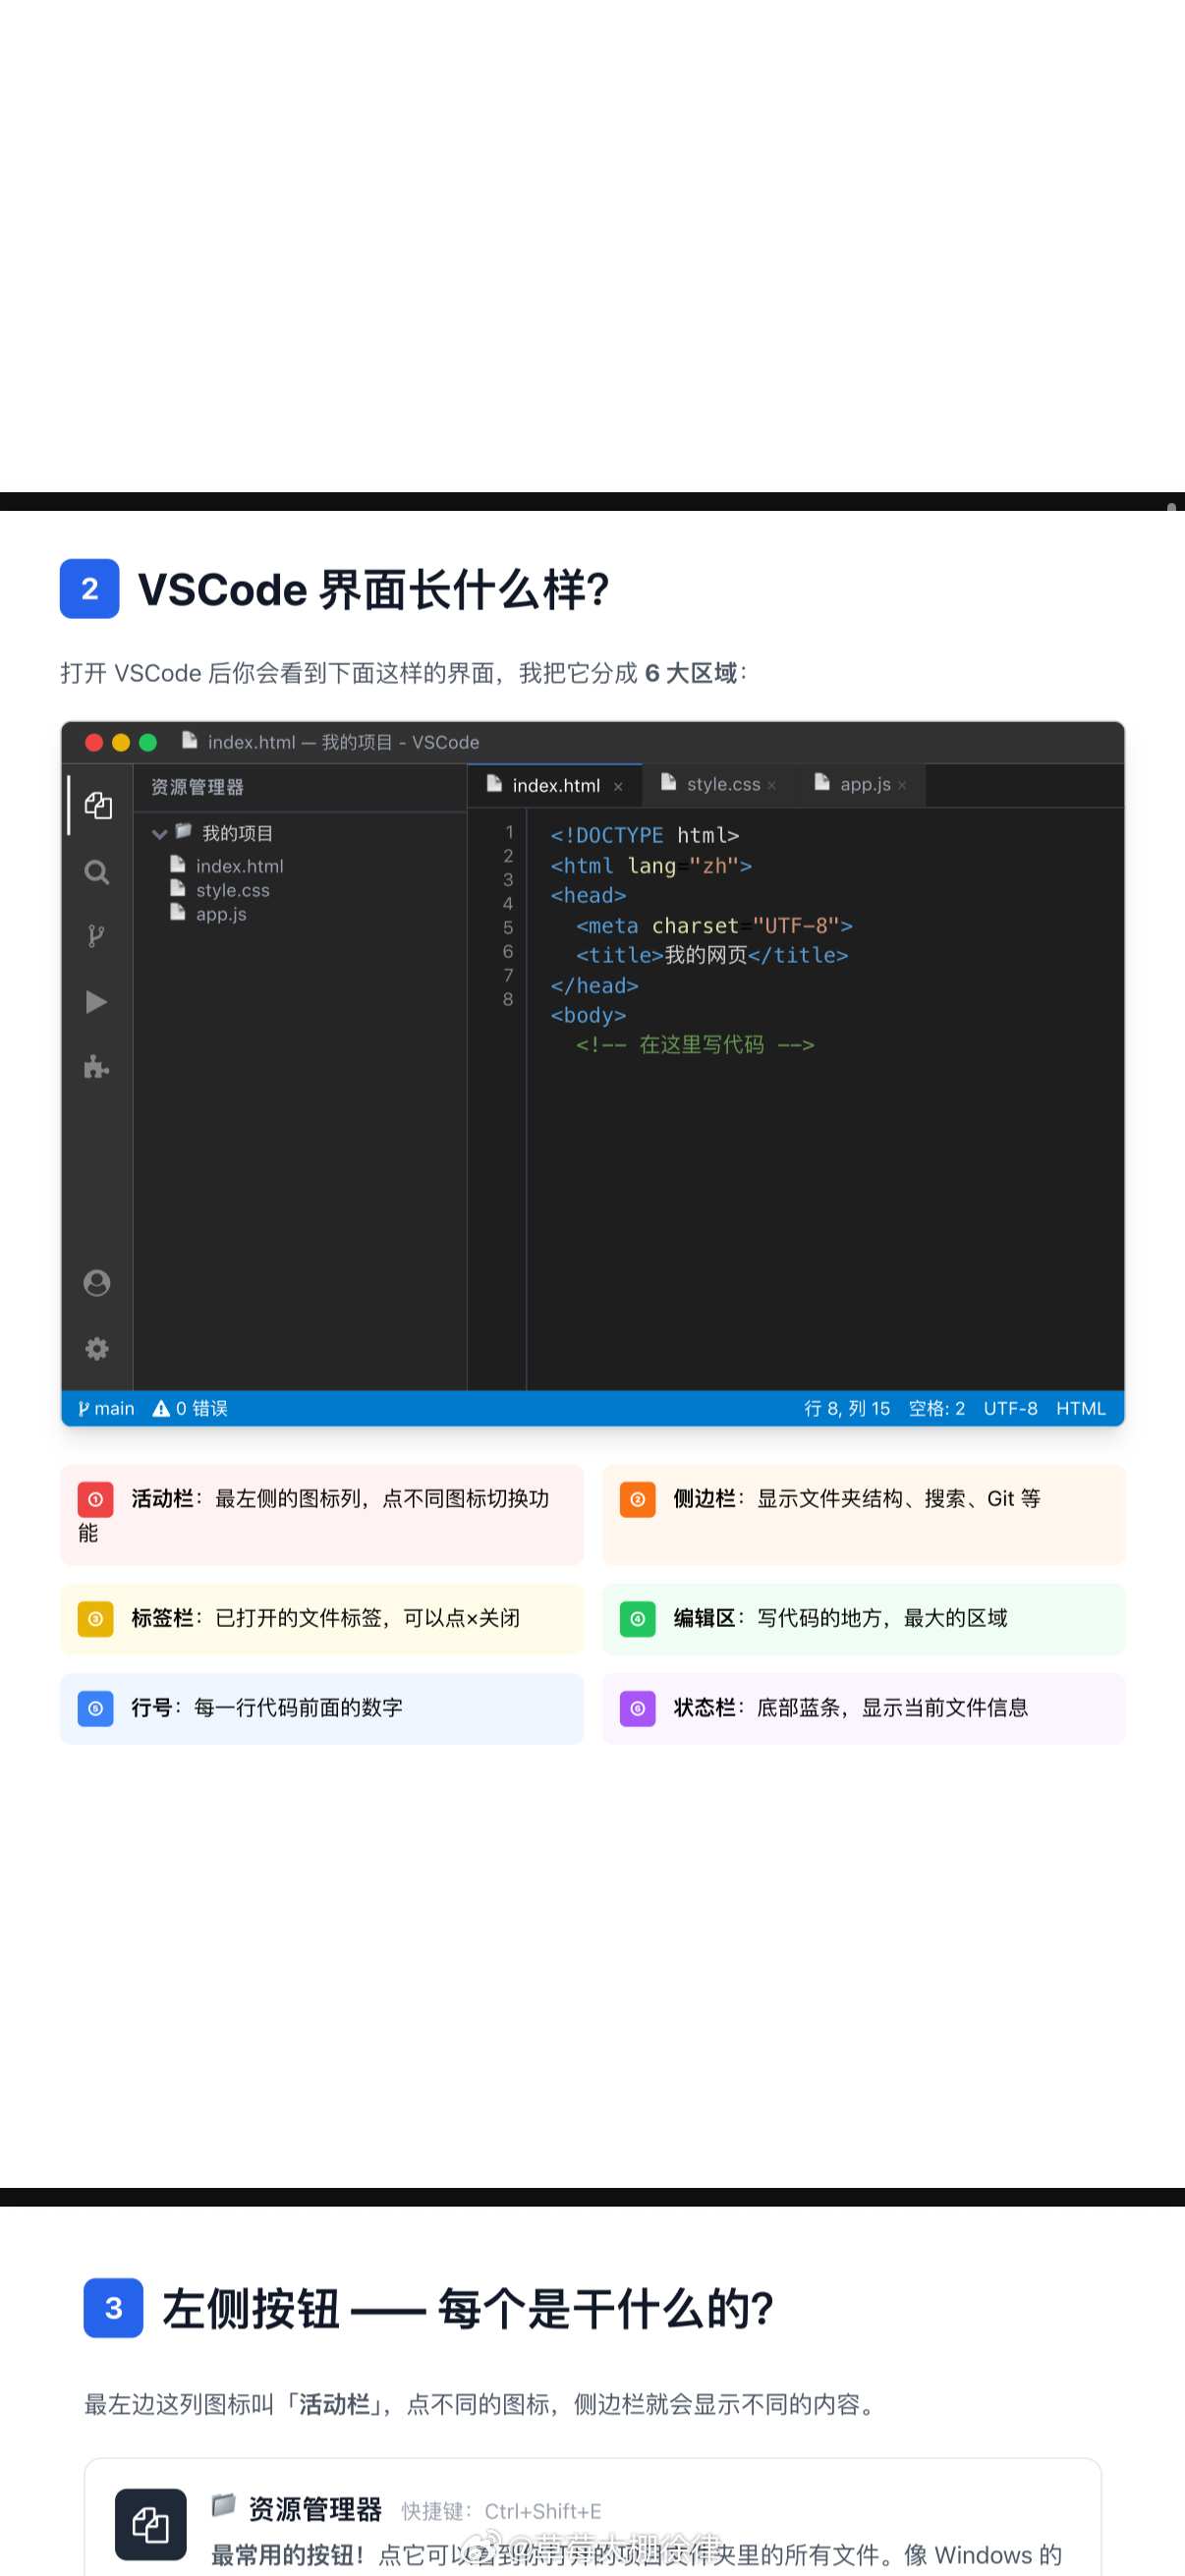Click the 侧边栏 legend card
The image size is (1185, 2576).
[864, 1514]
